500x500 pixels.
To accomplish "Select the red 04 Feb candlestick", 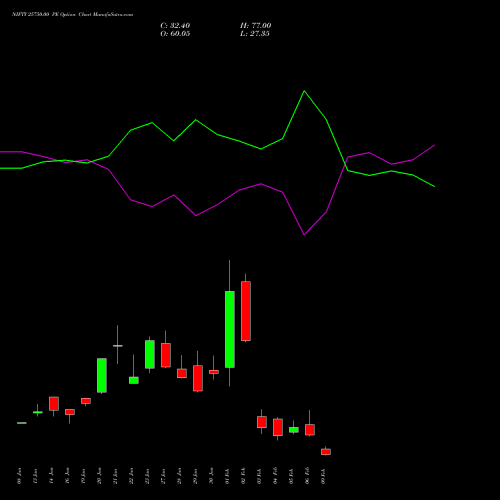I will pos(278,427).
